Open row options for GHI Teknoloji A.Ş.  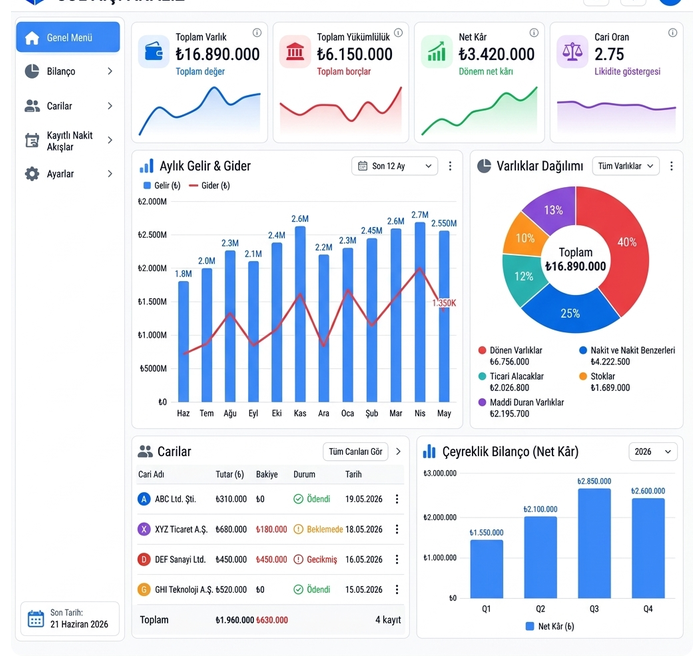397,589
